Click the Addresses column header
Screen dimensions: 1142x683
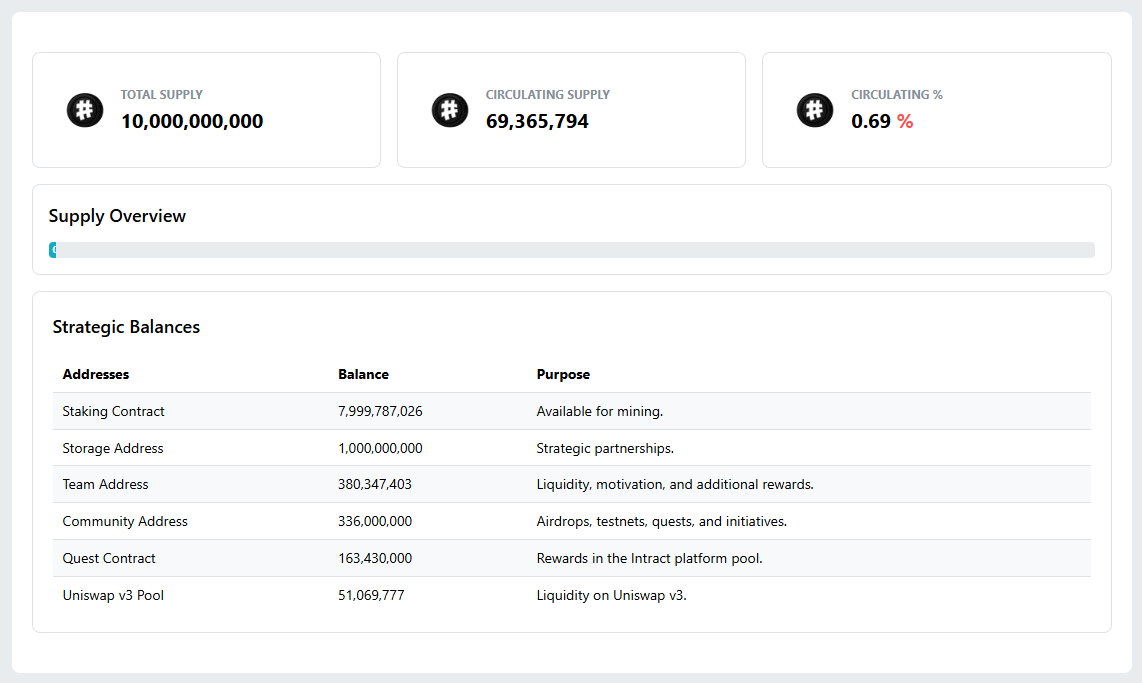pyautogui.click(x=95, y=374)
